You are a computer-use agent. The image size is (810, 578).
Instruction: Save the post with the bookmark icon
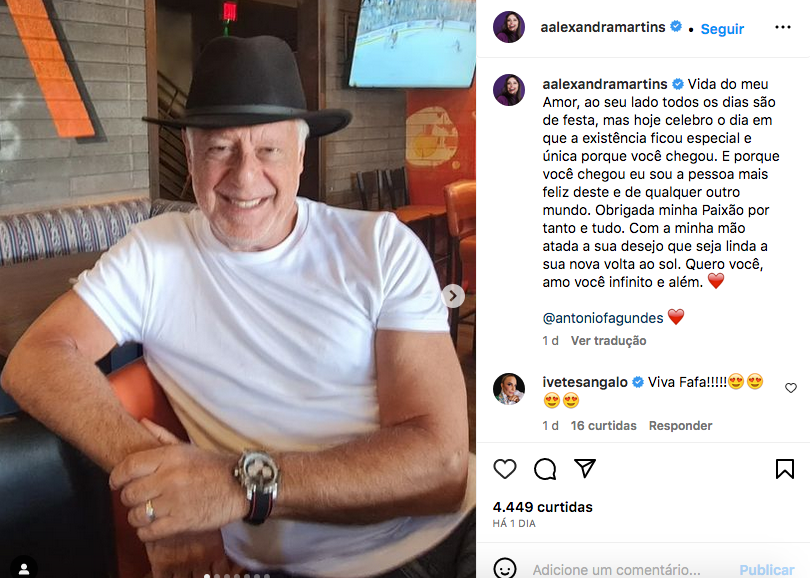pos(784,469)
